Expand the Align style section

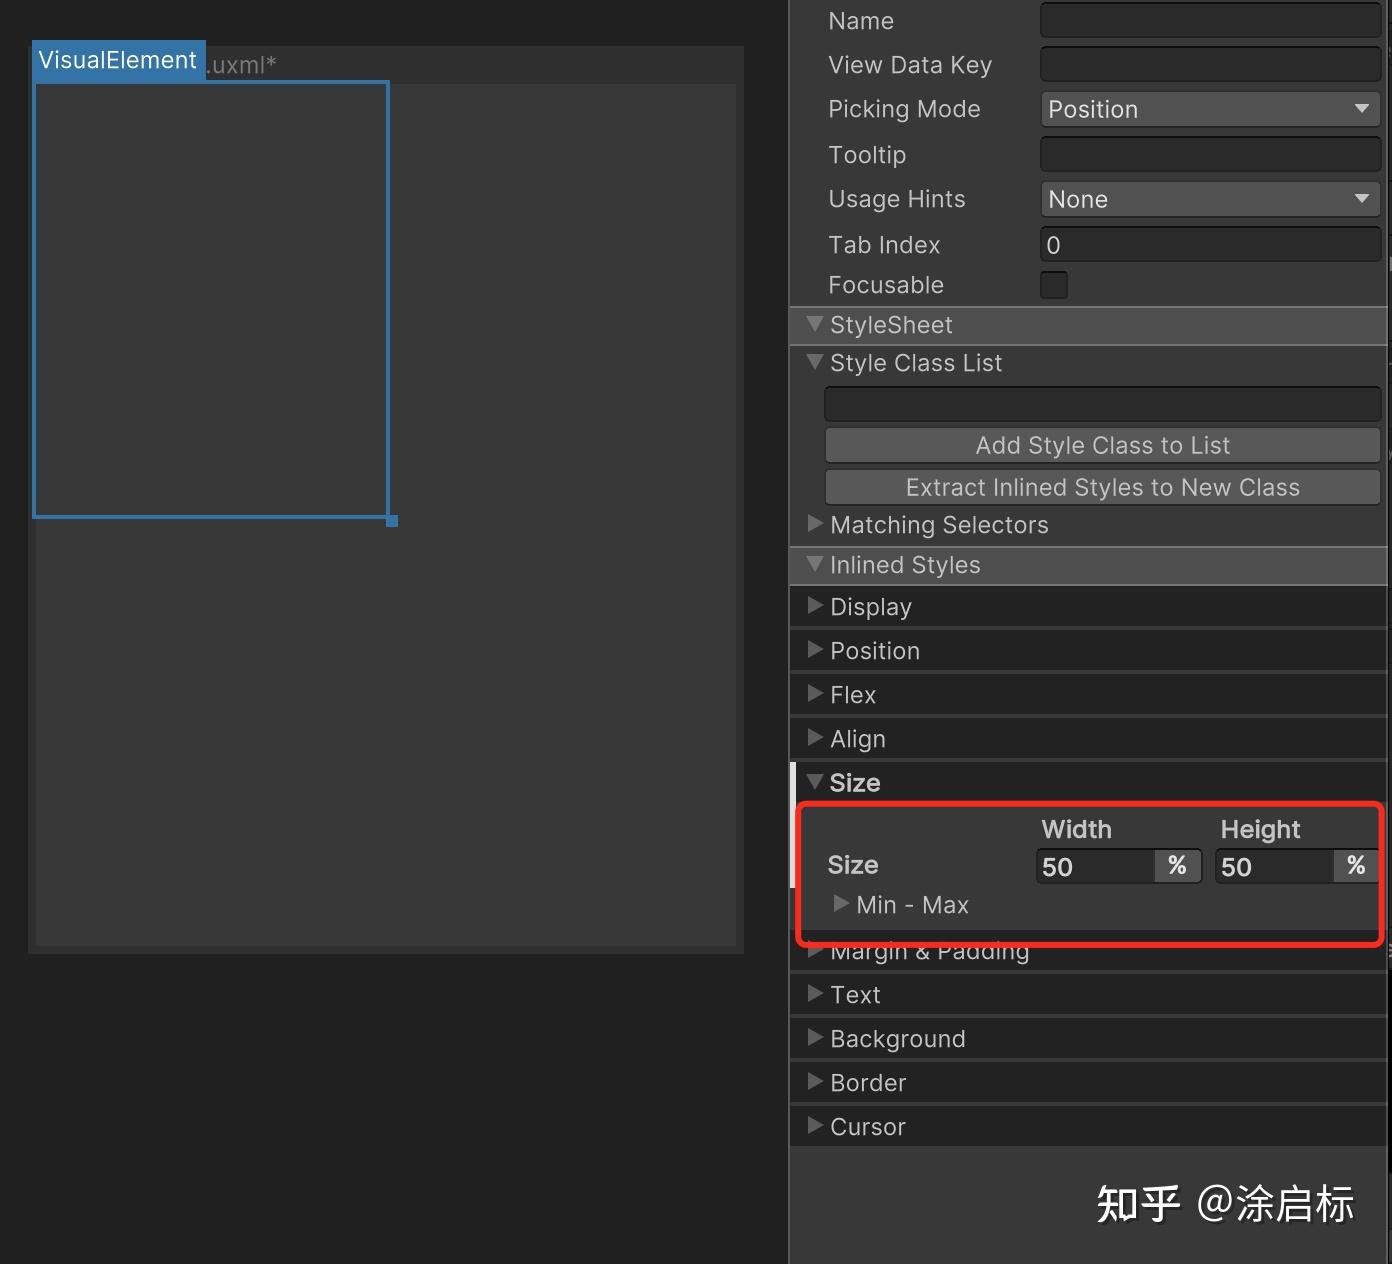pyautogui.click(x=815, y=738)
